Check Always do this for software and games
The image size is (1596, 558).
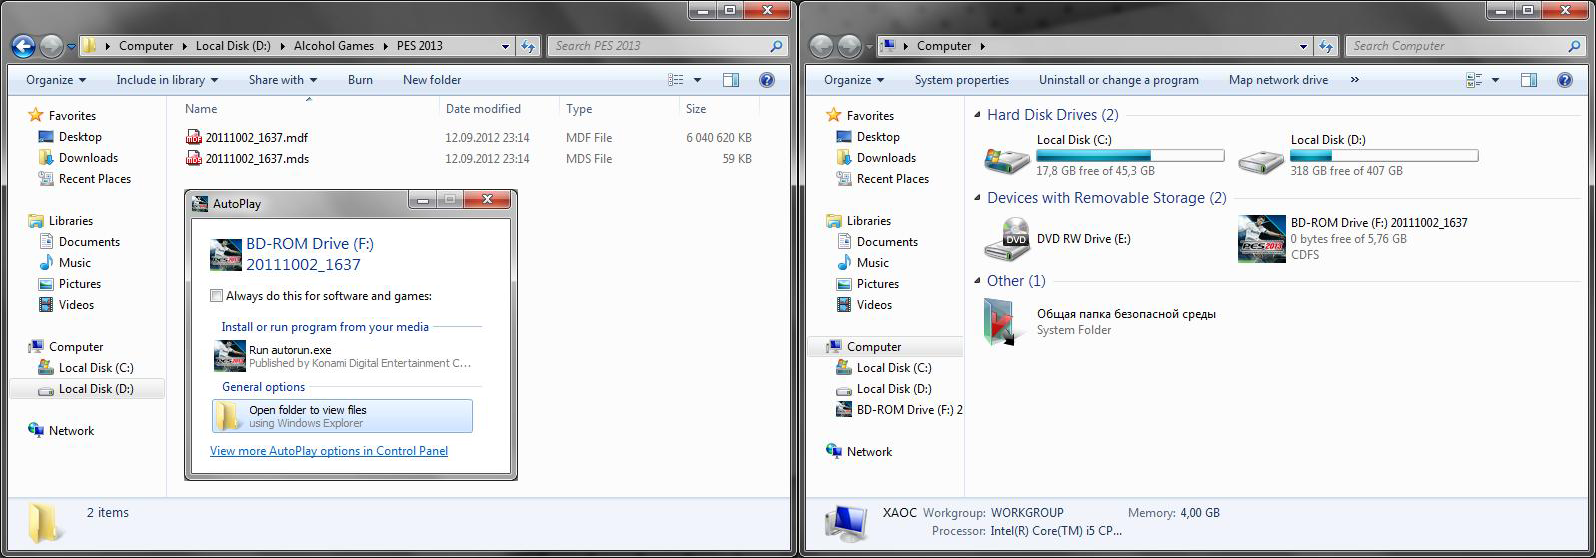pyautogui.click(x=216, y=296)
